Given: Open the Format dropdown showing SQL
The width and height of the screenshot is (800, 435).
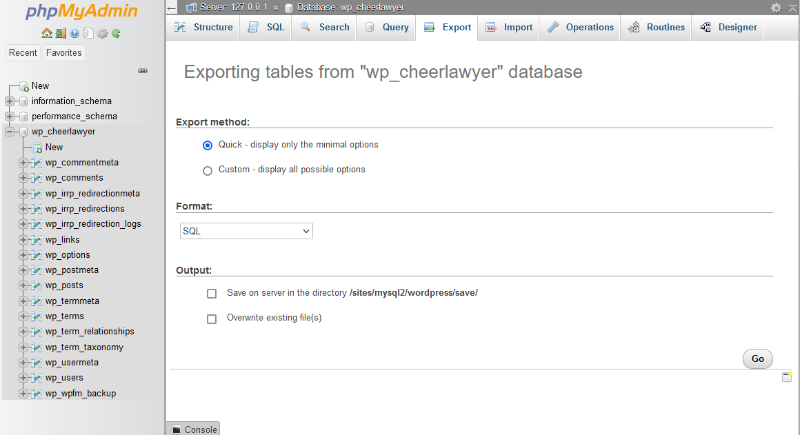Looking at the screenshot, I should (245, 231).
